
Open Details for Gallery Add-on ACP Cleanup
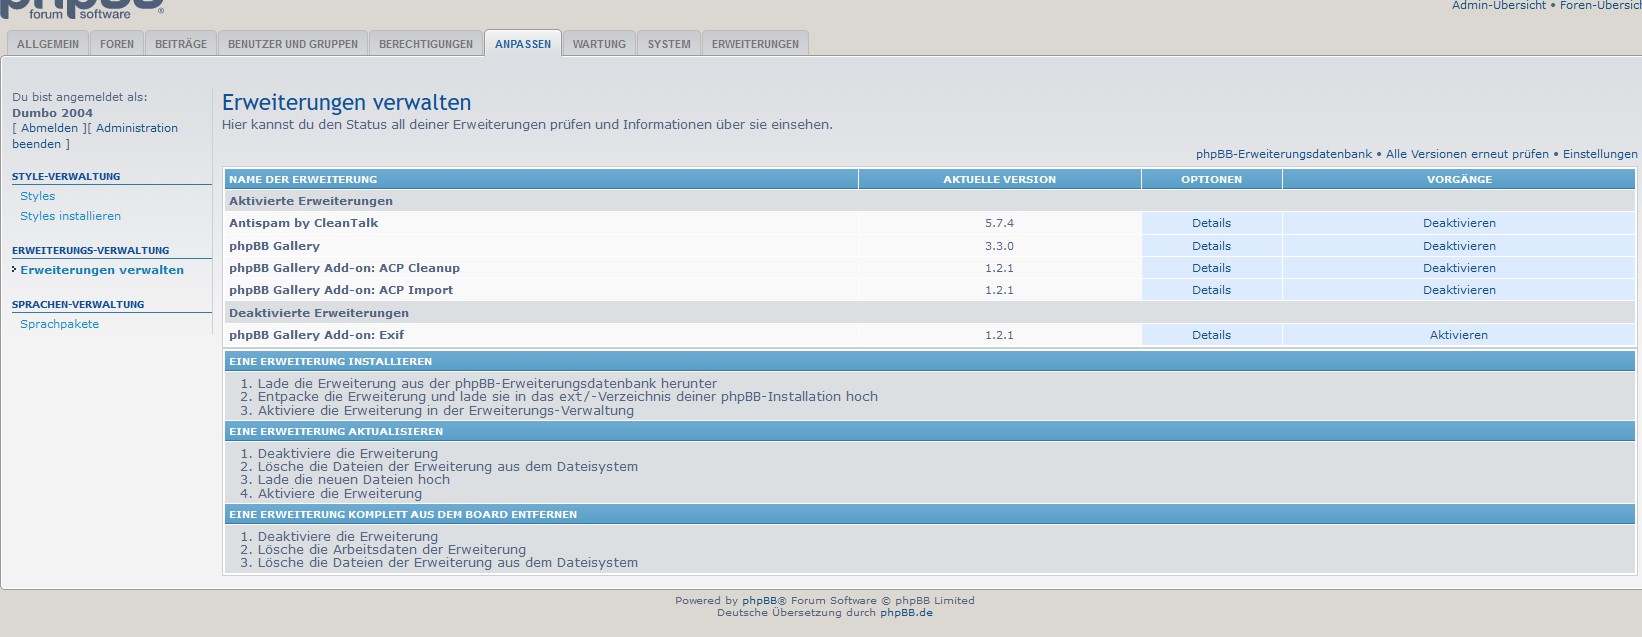click(x=1211, y=268)
